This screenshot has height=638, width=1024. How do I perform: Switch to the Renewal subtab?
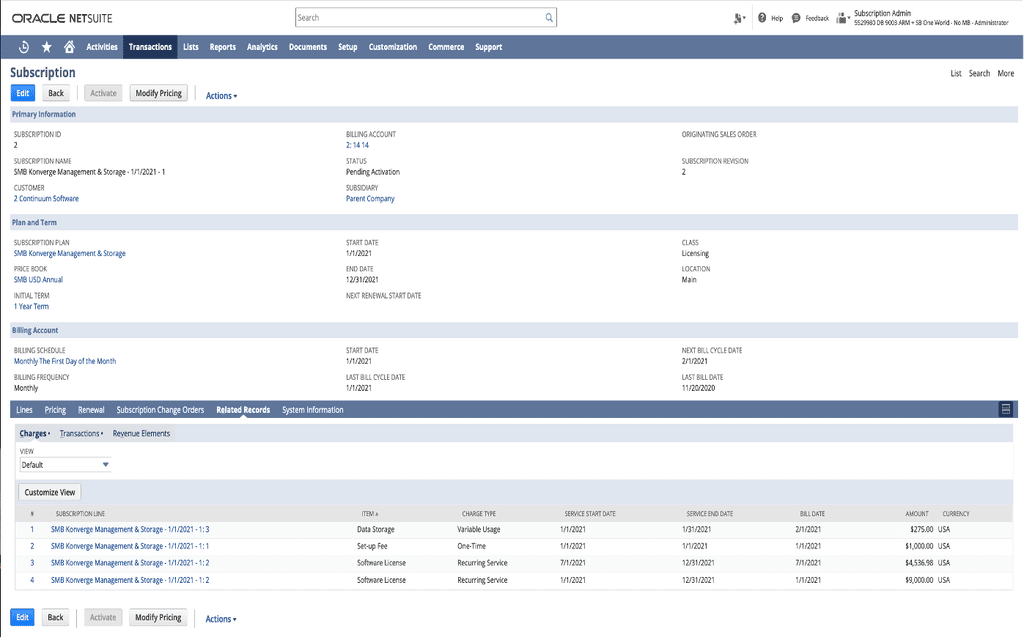(91, 409)
